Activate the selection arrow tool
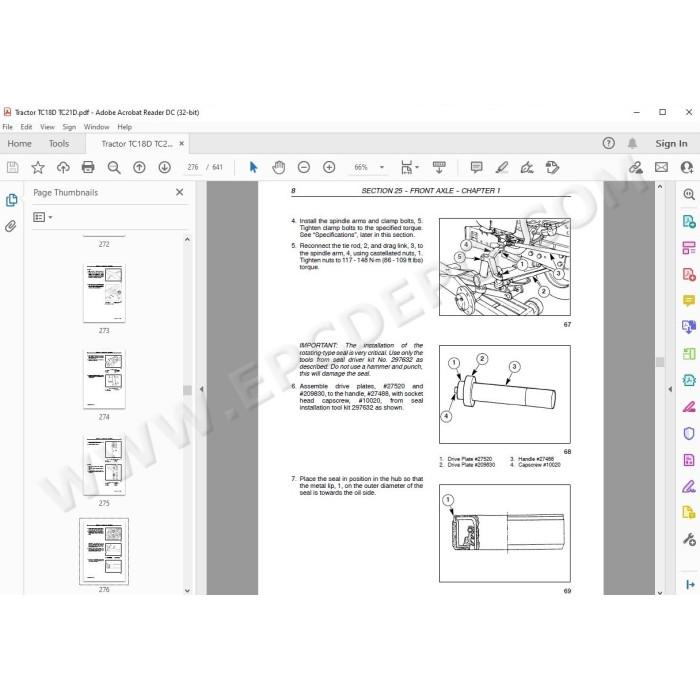This screenshot has width=700, height=700. pos(253,167)
